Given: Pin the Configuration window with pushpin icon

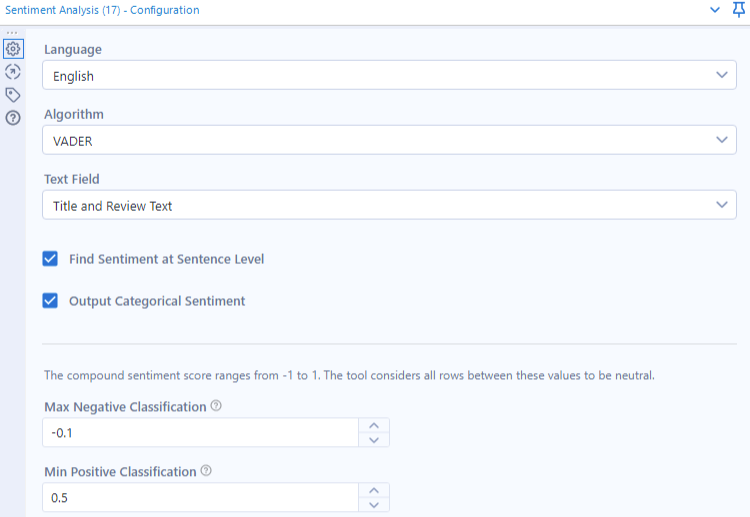Looking at the screenshot, I should click(x=739, y=9).
